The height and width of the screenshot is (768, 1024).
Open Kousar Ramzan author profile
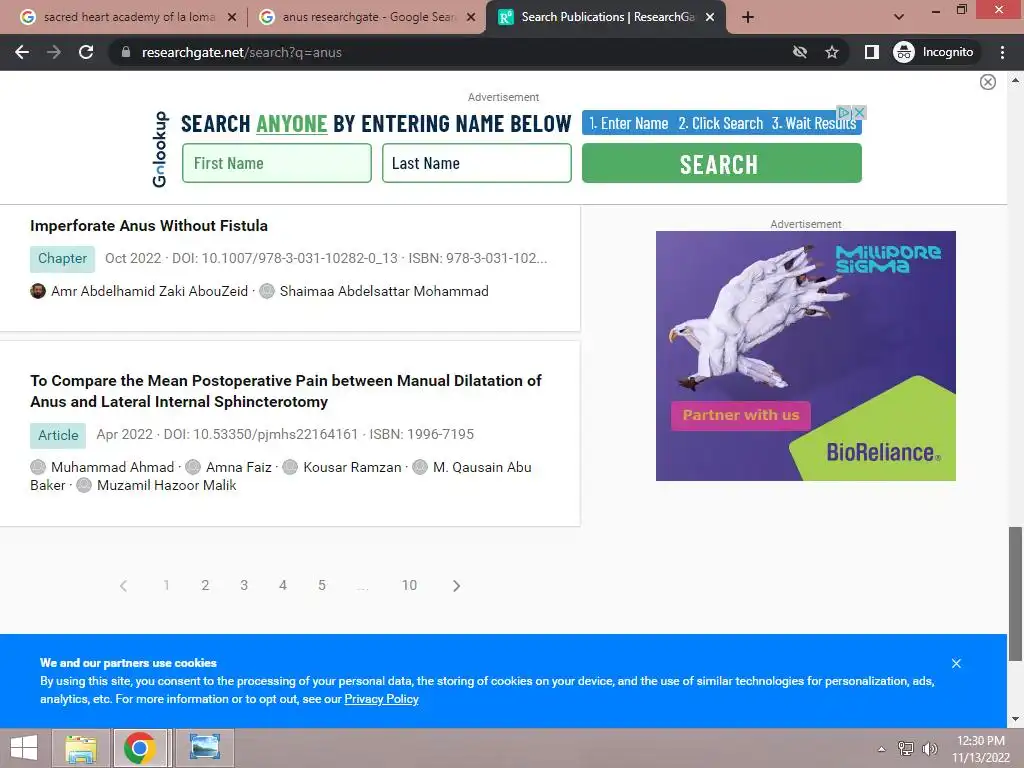point(352,468)
